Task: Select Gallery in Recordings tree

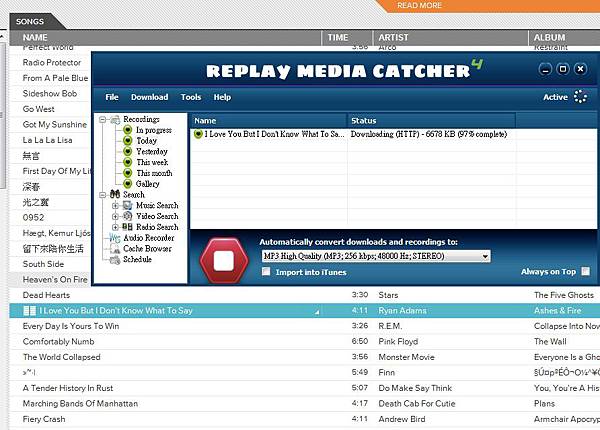Action: (148, 184)
